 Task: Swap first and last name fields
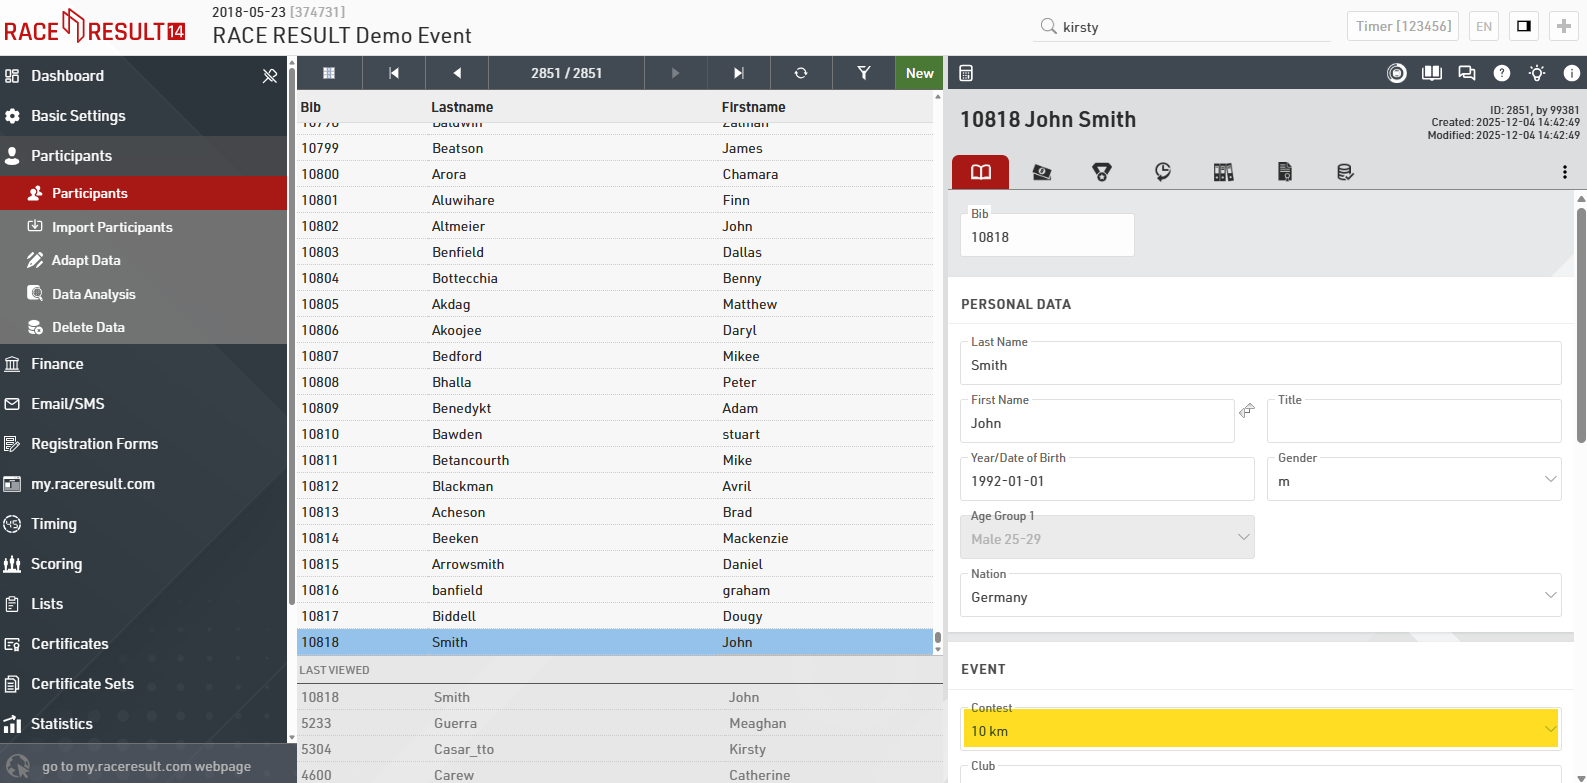[1247, 411]
